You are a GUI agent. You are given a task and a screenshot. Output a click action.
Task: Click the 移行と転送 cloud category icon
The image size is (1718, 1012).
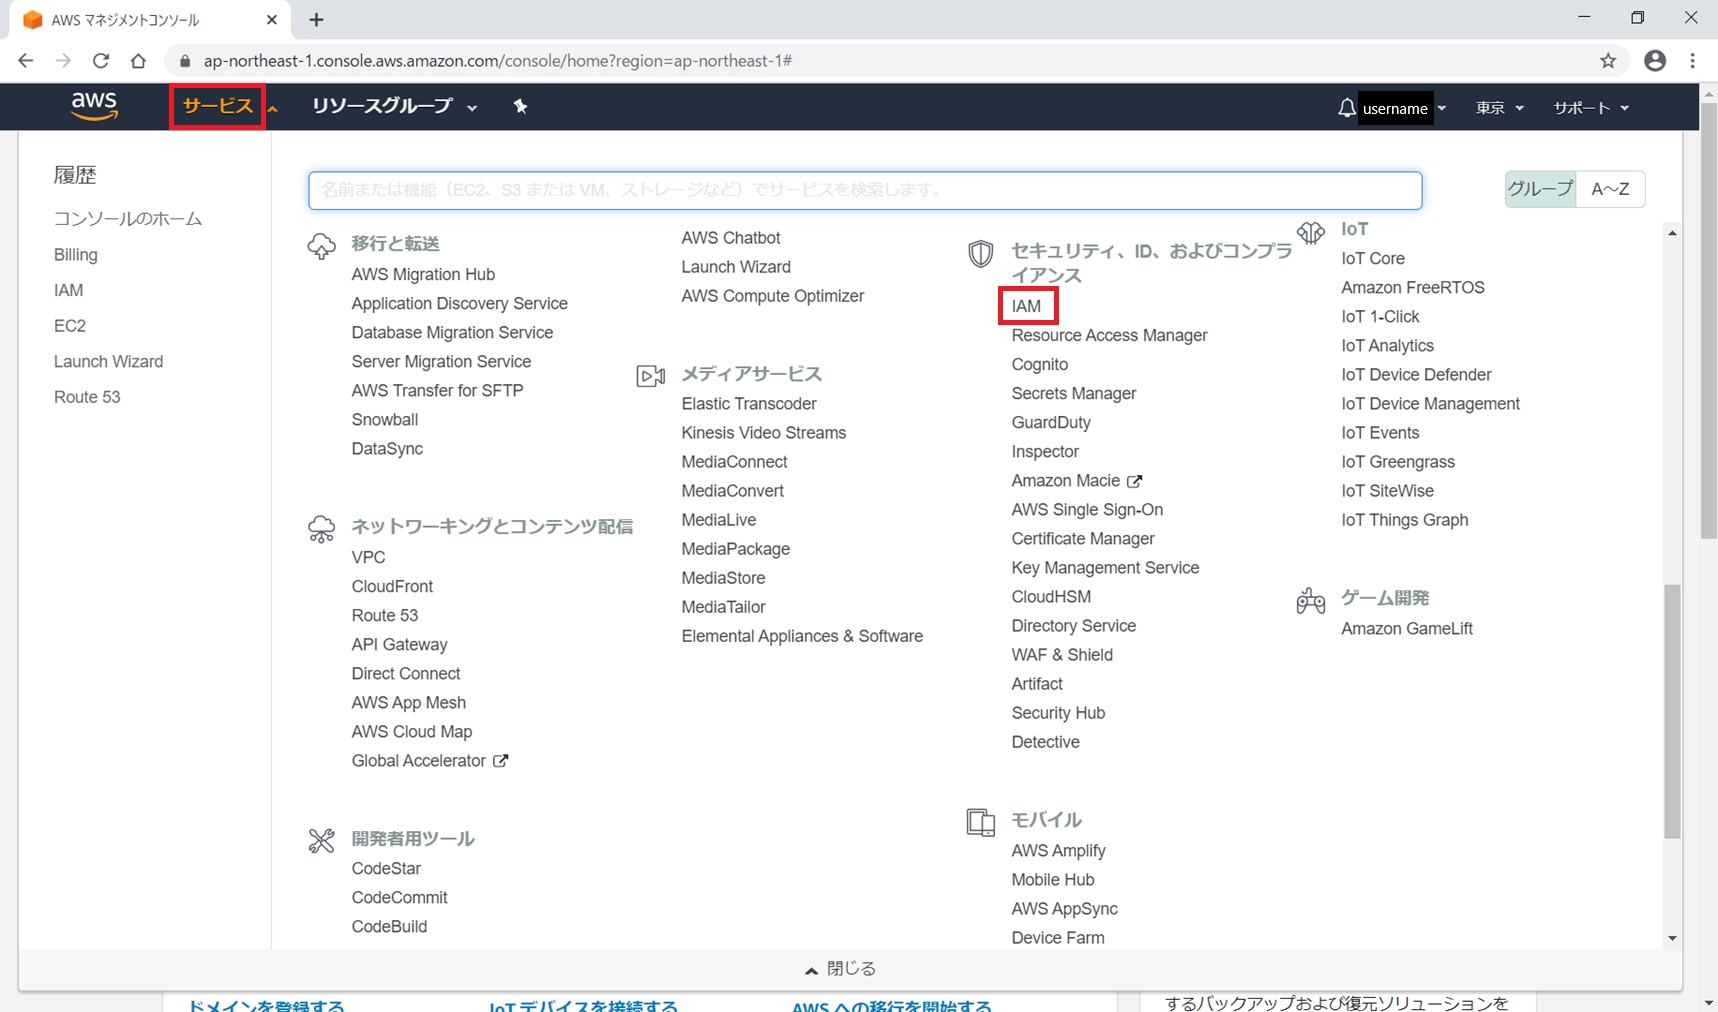tap(321, 246)
